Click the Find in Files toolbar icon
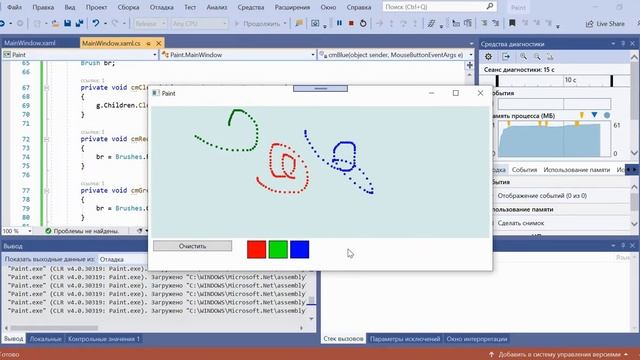This screenshot has width=640, height=360. click(x=315, y=23)
